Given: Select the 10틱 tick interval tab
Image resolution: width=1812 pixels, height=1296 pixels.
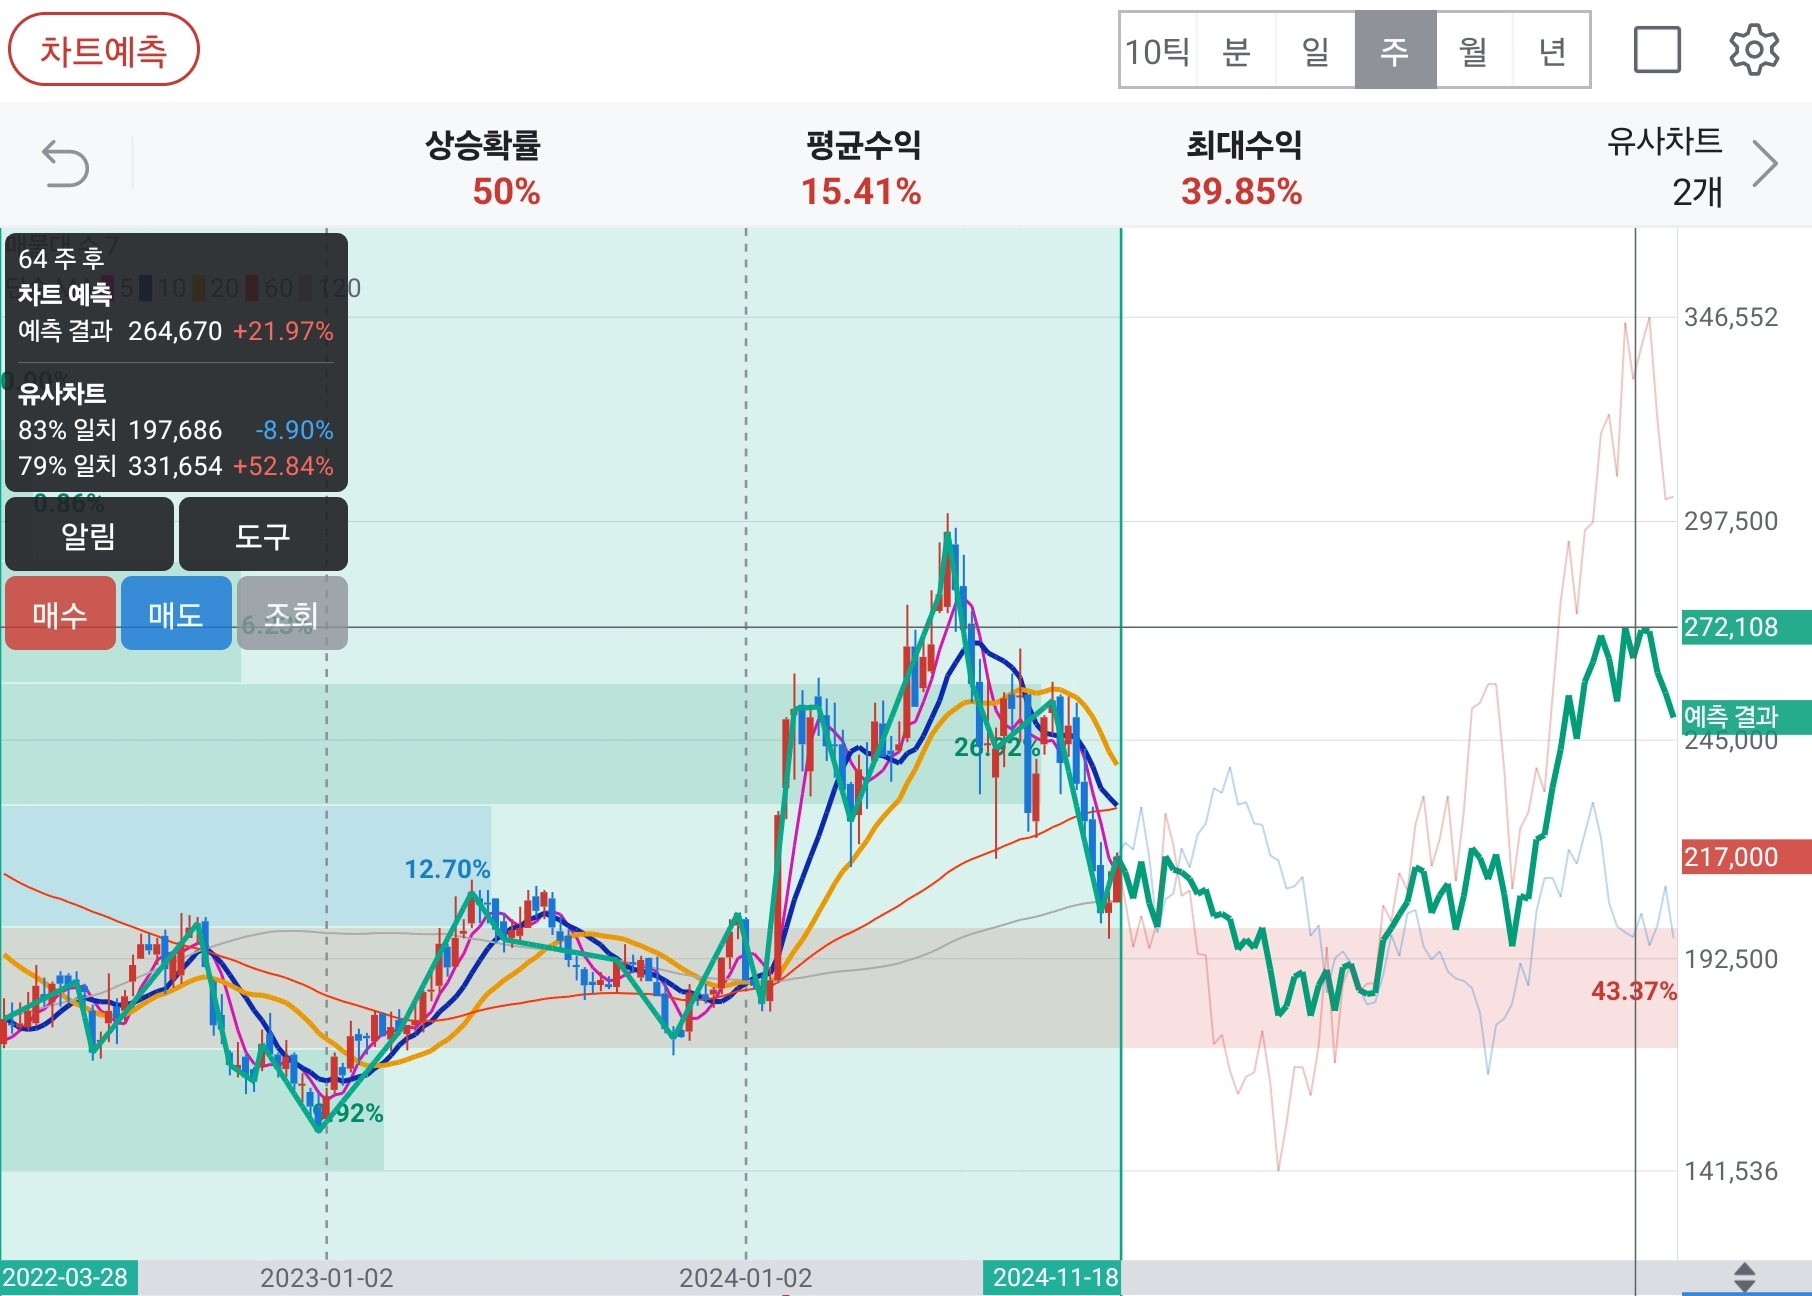Looking at the screenshot, I should coord(1158,51).
